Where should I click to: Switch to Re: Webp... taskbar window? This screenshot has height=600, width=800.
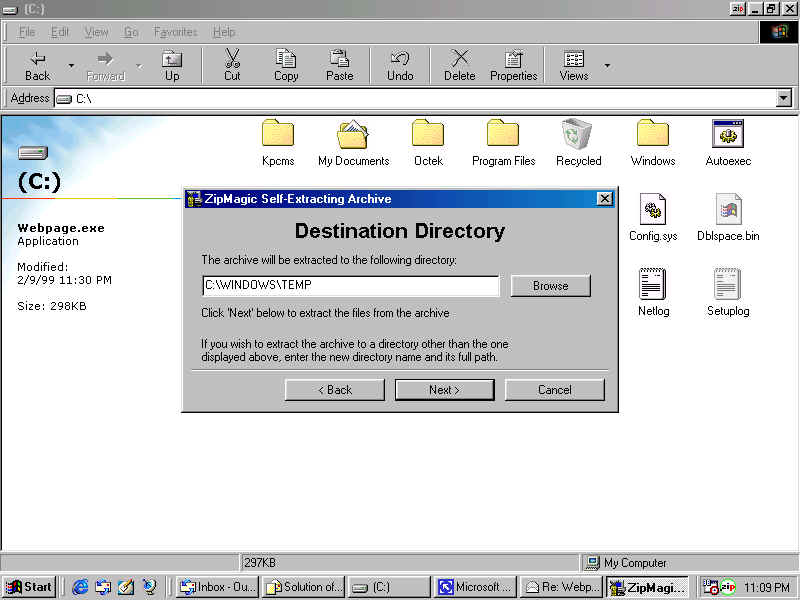coord(562,587)
